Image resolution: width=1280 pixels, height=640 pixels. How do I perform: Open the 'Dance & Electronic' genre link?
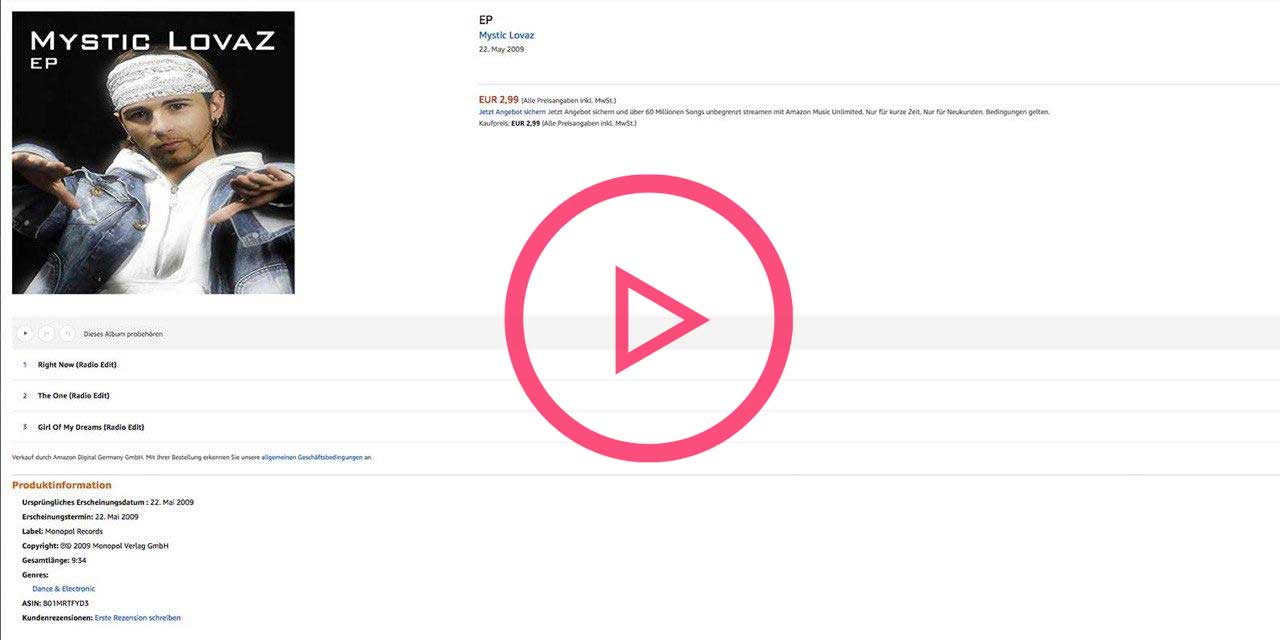(64, 589)
